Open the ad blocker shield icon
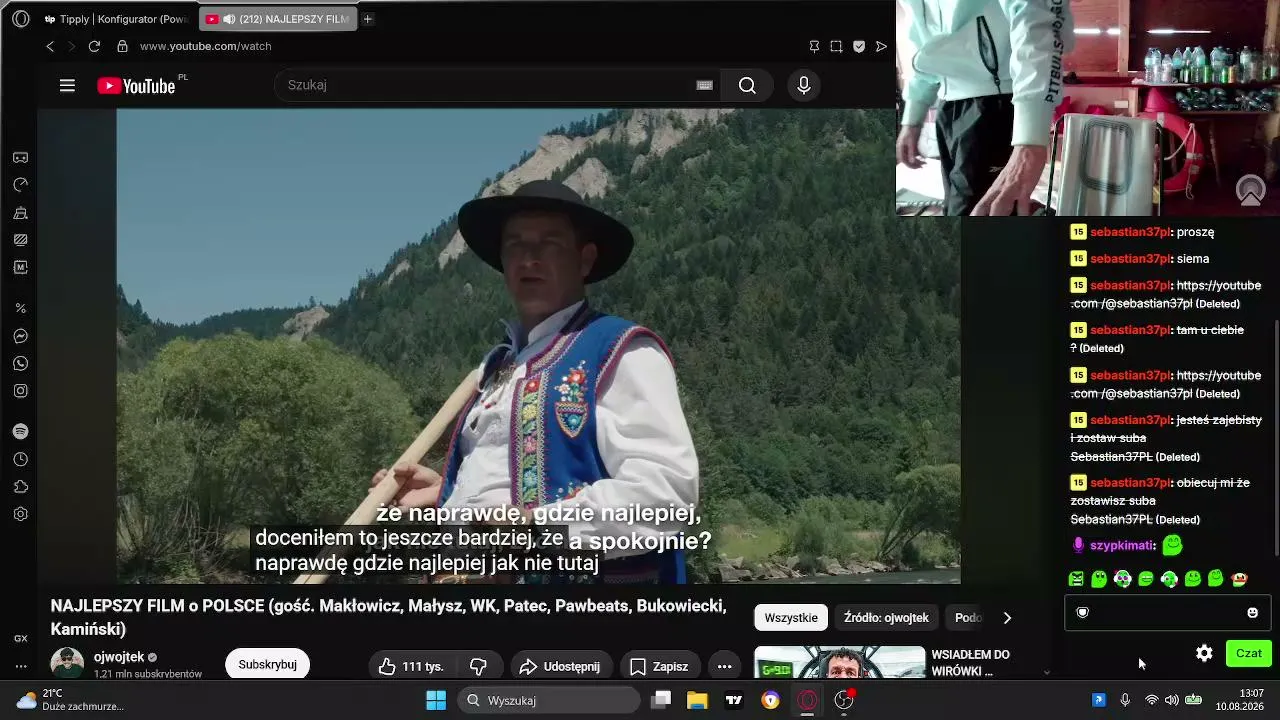The height and width of the screenshot is (720, 1280). tap(859, 46)
